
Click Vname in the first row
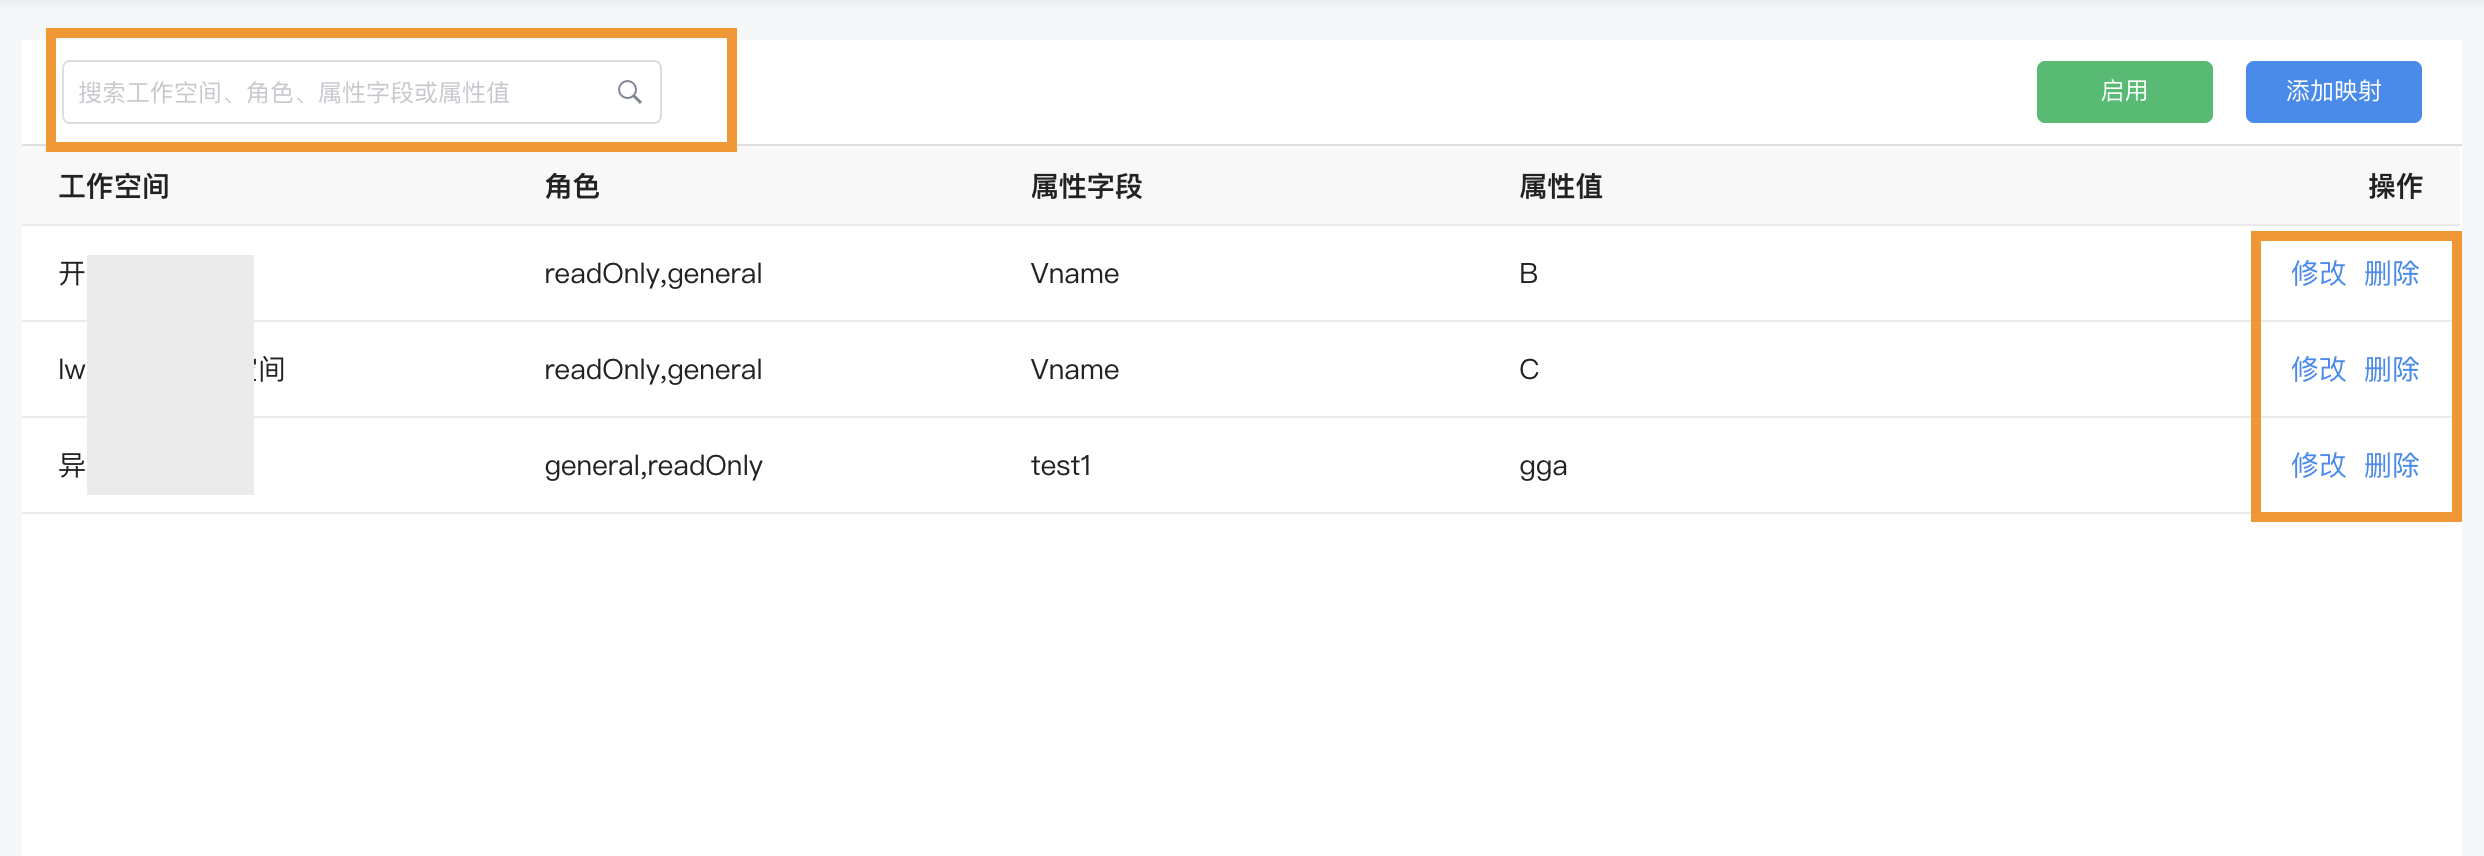click(x=1074, y=274)
